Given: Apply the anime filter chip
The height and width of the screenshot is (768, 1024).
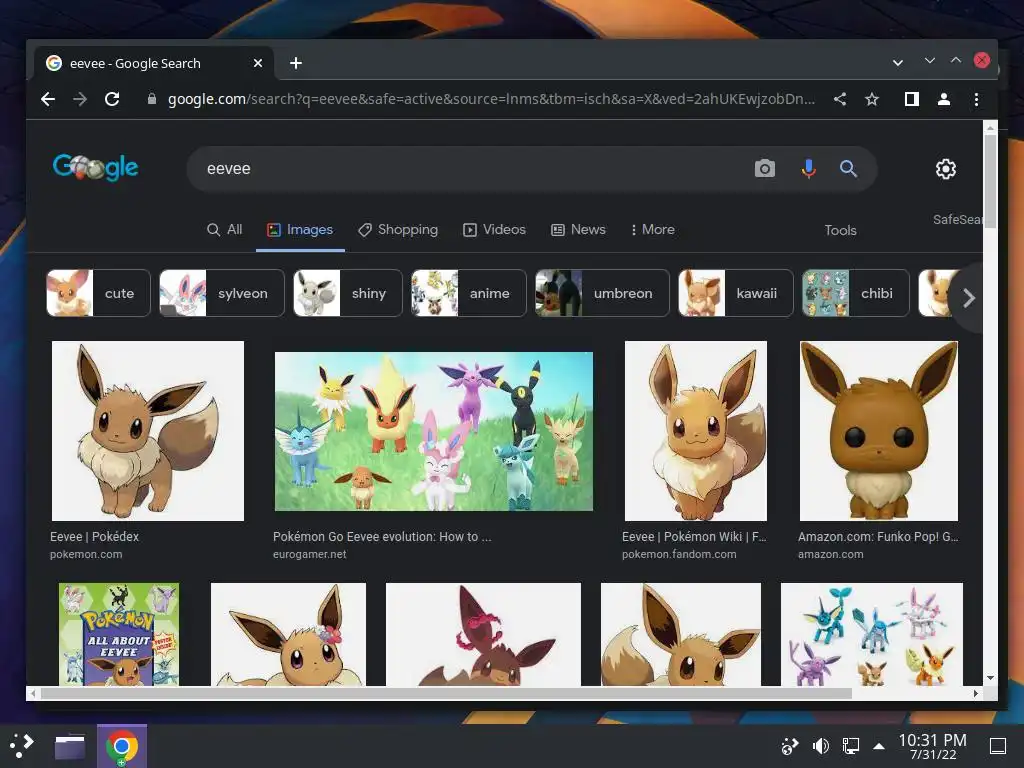Looking at the screenshot, I should click(469, 293).
